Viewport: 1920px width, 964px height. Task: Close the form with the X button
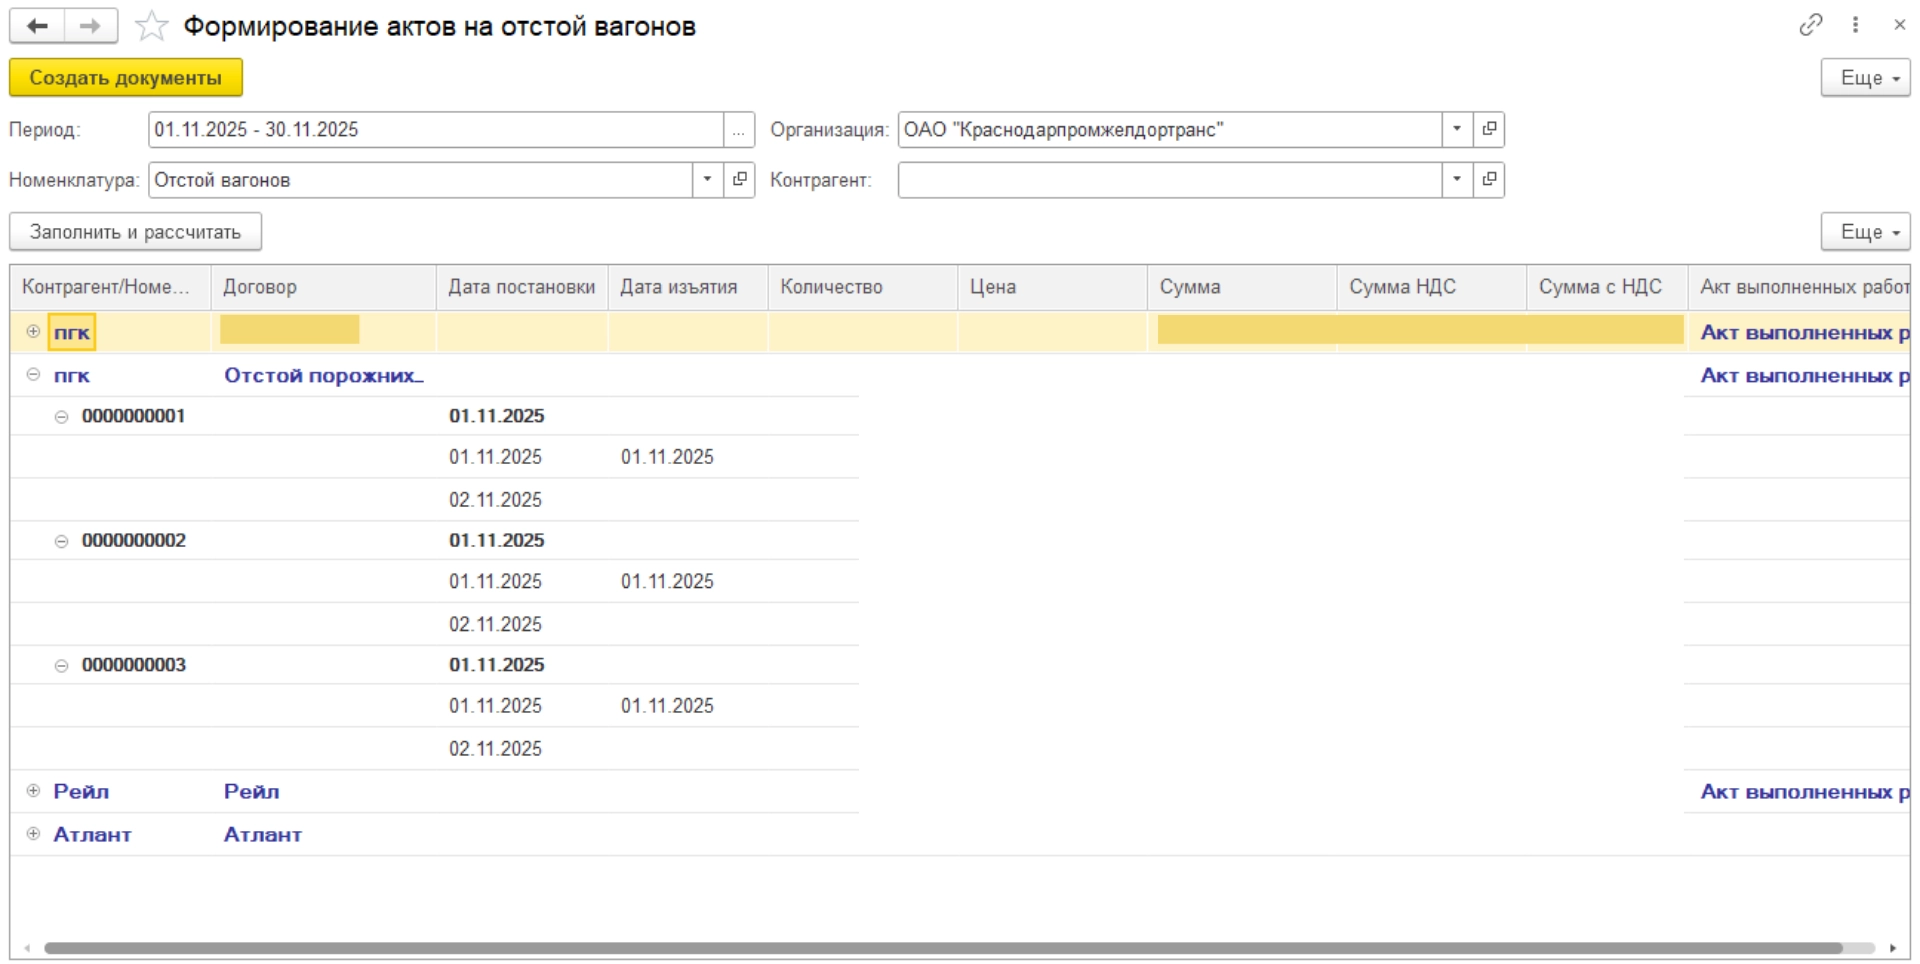pos(1899,25)
